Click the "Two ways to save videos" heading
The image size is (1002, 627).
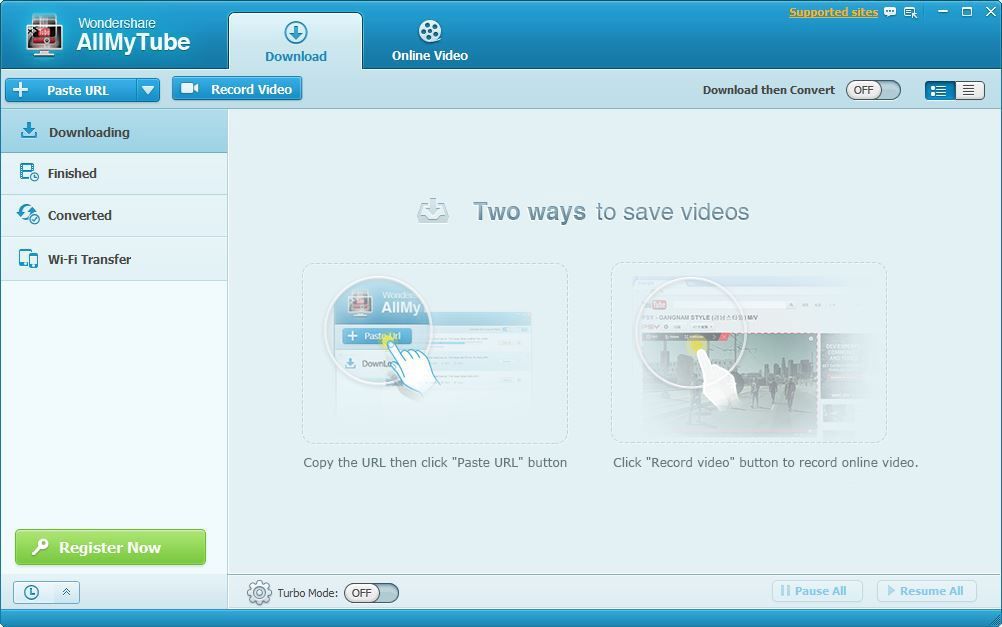[611, 212]
